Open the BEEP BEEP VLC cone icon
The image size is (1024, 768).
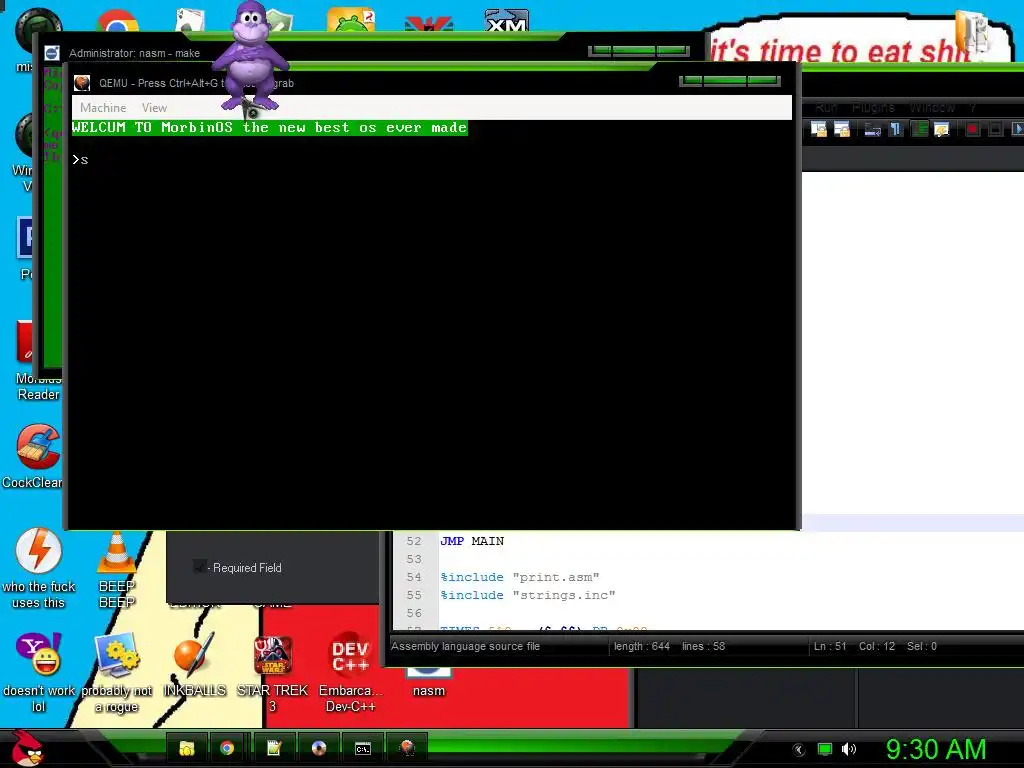coord(116,569)
